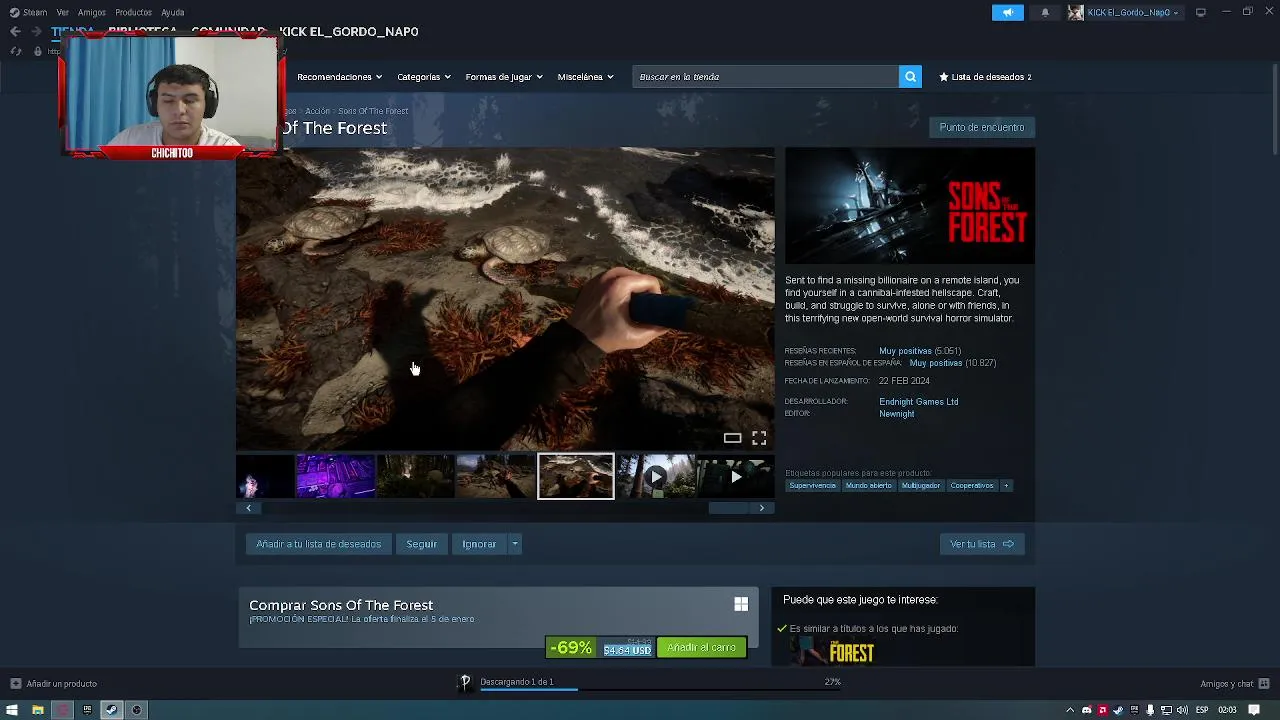Viewport: 1280px width, 720px height.
Task: Open the Windows Start menu
Action: point(12,710)
